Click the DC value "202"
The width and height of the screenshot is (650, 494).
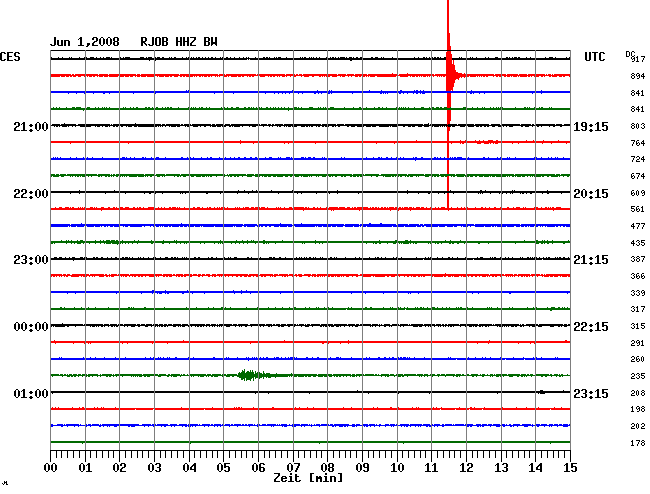pyautogui.click(x=638, y=426)
